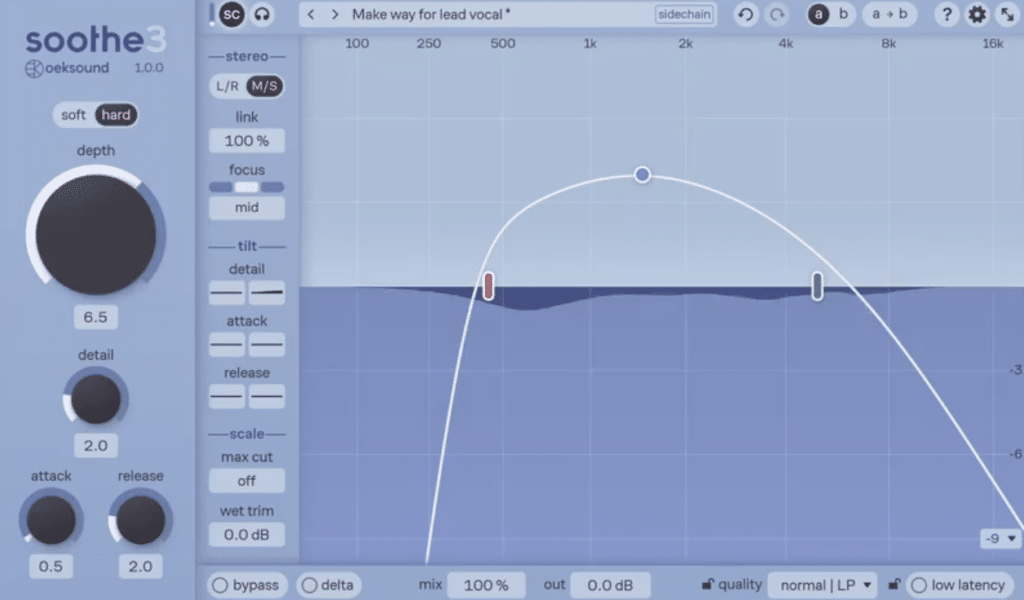1024x600 pixels.
Task: Select state A
Action: click(x=818, y=14)
